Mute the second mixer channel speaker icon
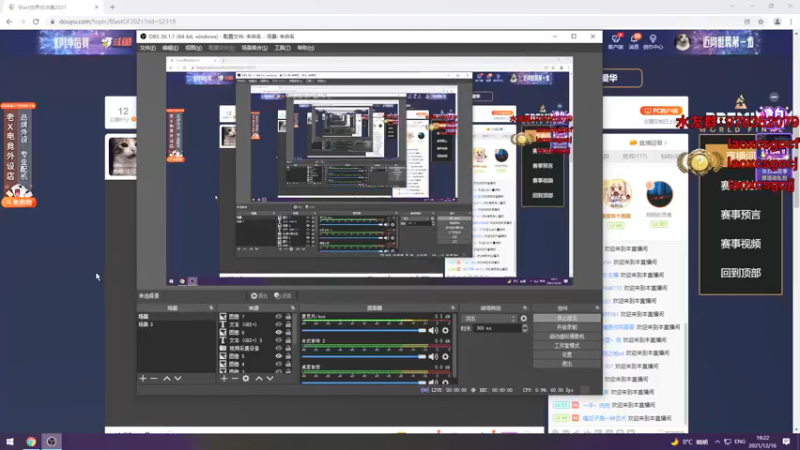The width and height of the screenshot is (800, 450). (433, 357)
